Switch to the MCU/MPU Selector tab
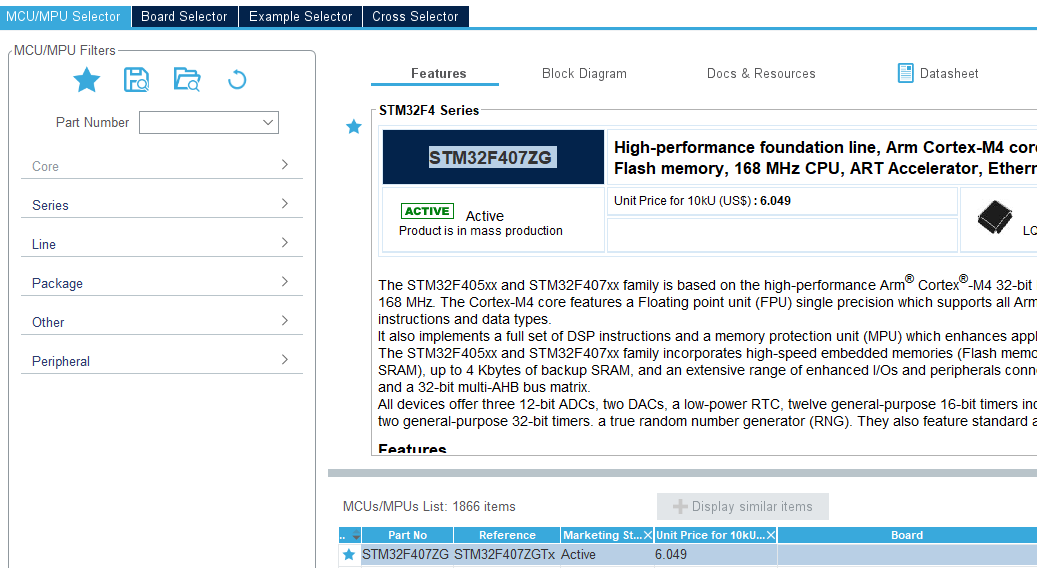 [x=64, y=17]
